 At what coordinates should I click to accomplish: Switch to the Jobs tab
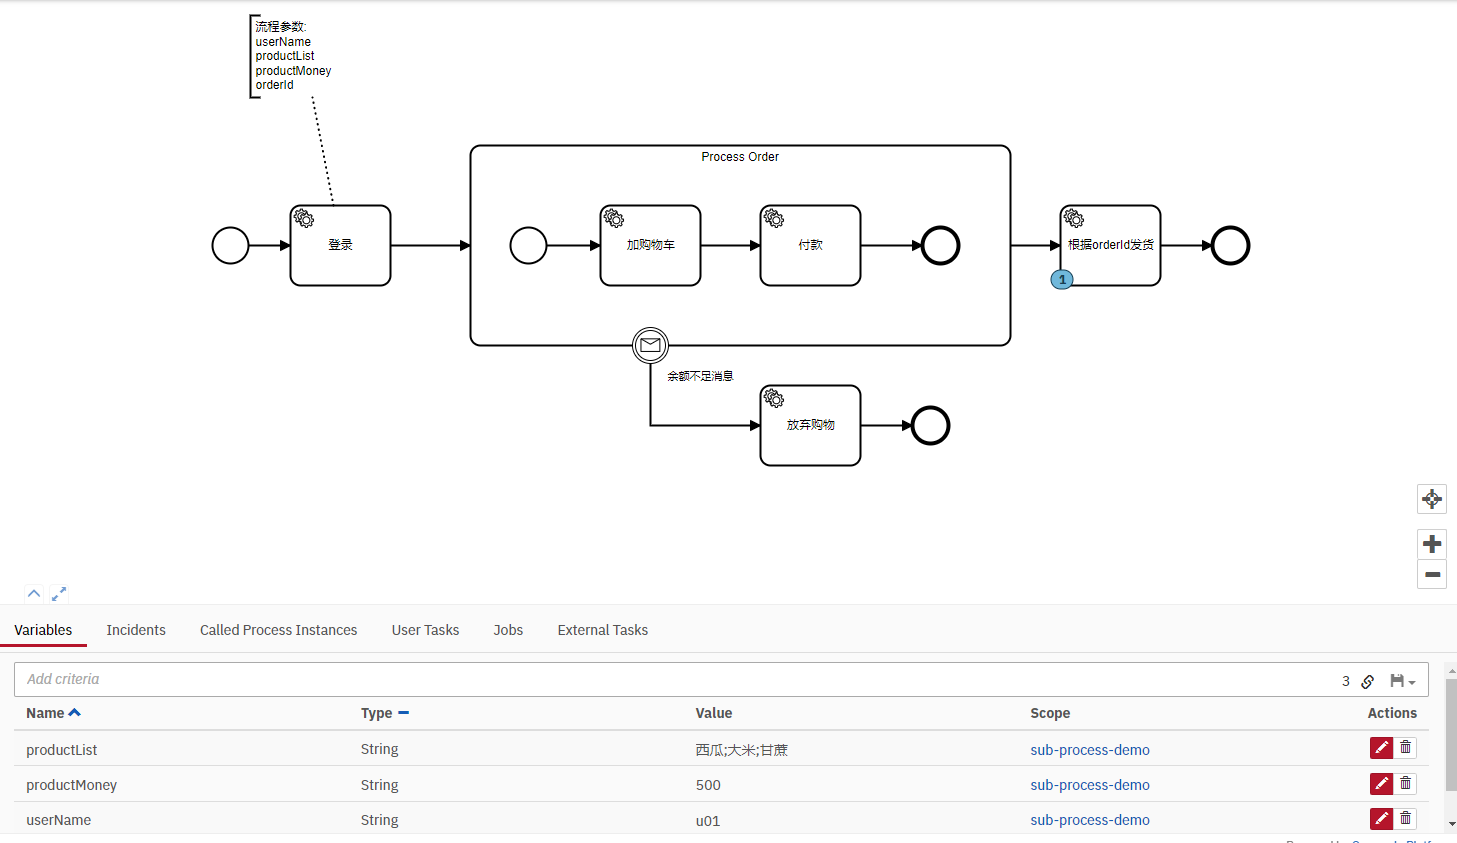point(508,630)
